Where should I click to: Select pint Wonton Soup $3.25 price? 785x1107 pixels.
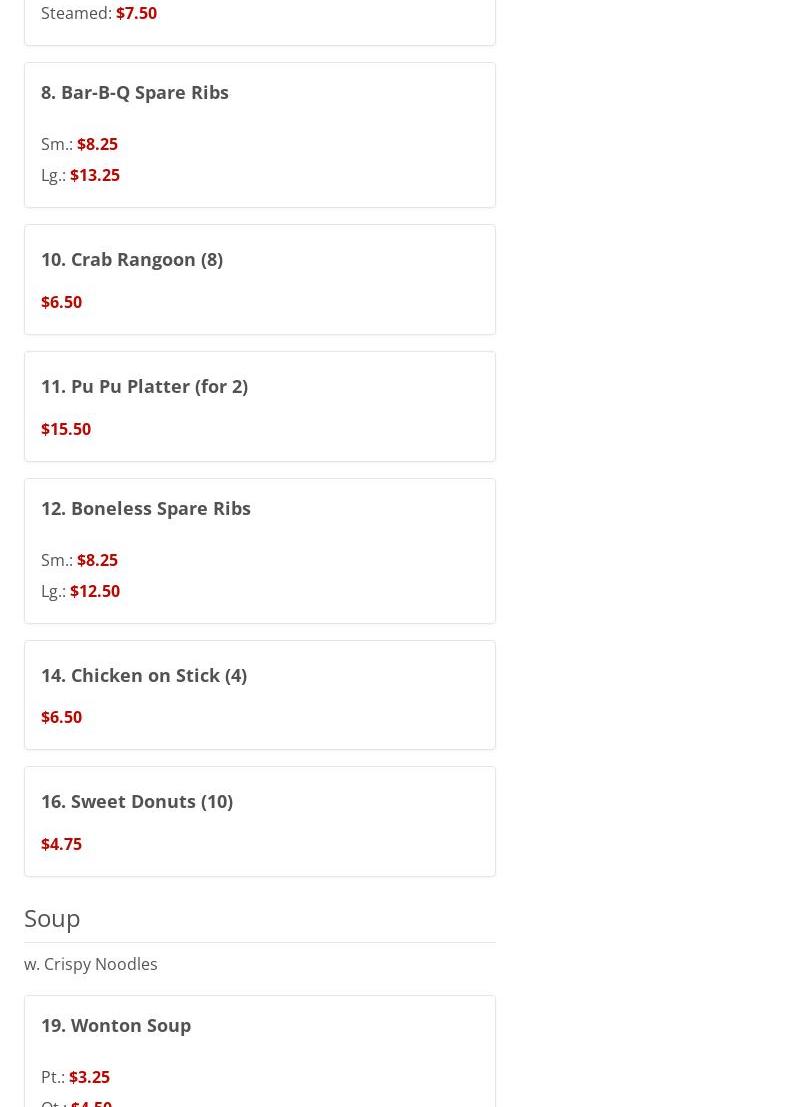click(89, 1077)
